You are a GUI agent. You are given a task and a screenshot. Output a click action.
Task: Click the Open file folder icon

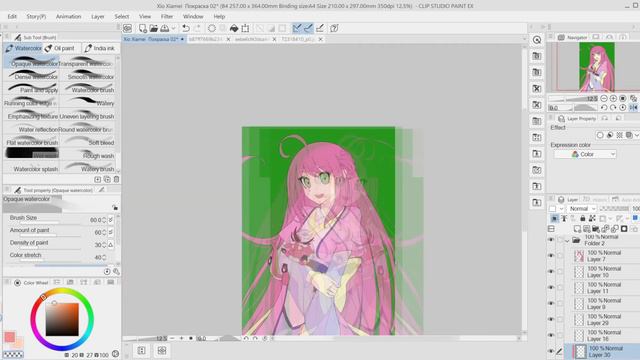click(x=153, y=28)
